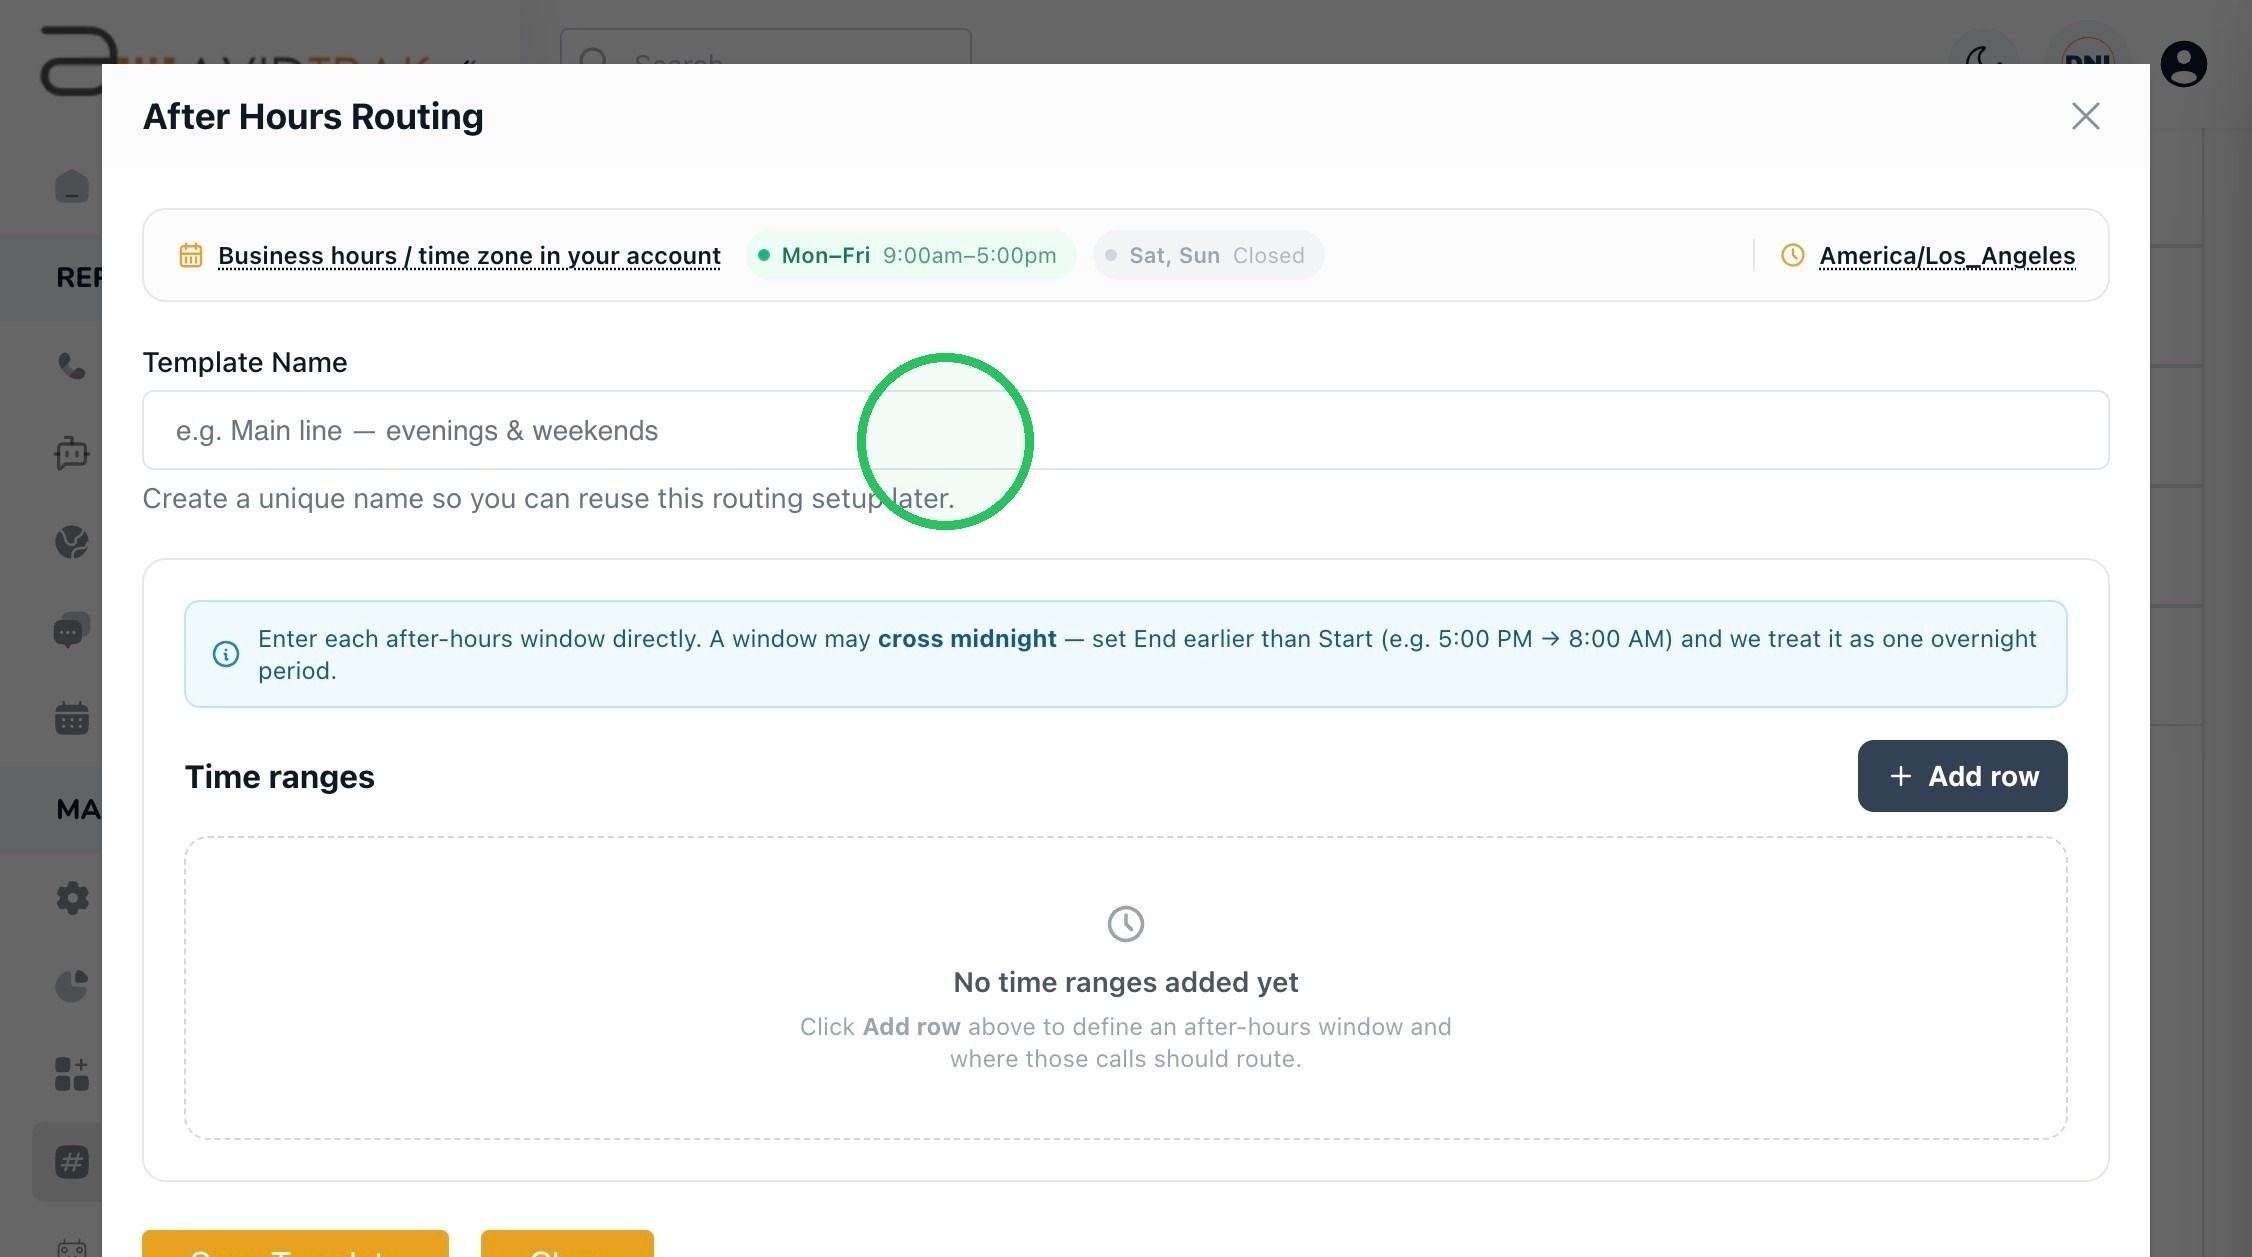Open the home icon in the sidebar

point(72,187)
